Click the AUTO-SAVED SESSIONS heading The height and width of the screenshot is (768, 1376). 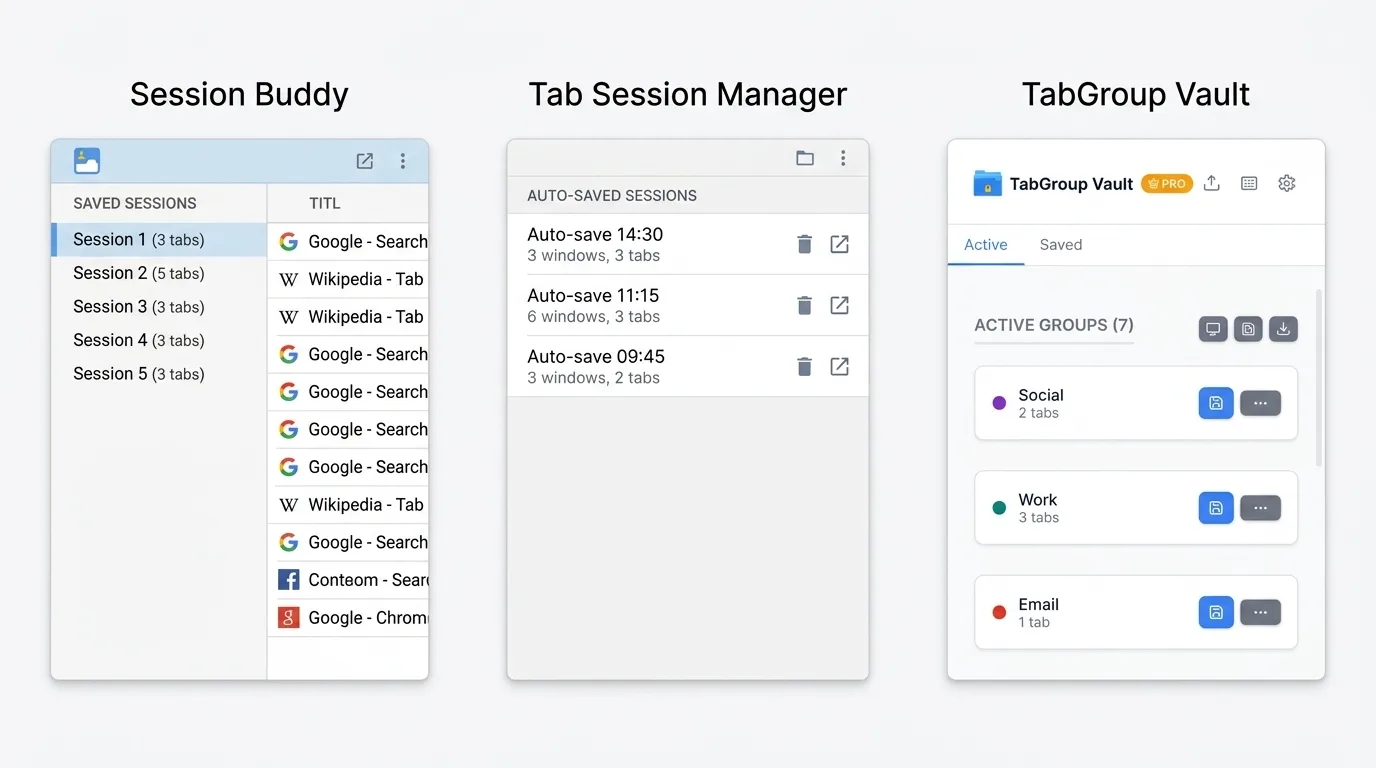pos(612,196)
